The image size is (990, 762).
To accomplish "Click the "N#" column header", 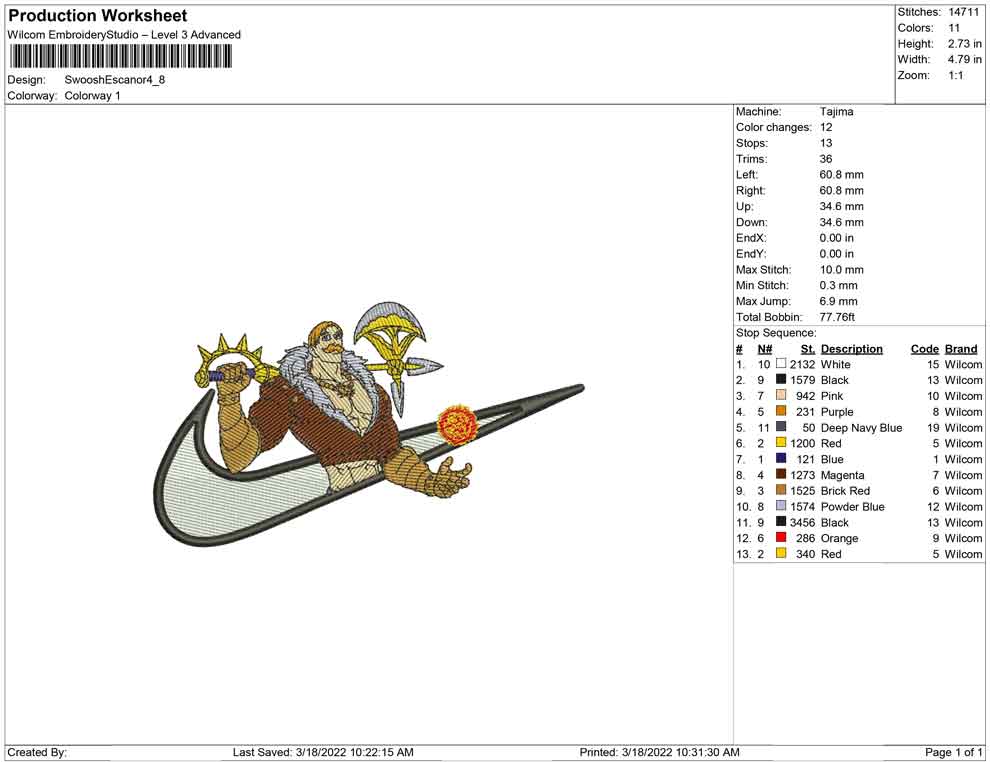I will tap(765, 349).
